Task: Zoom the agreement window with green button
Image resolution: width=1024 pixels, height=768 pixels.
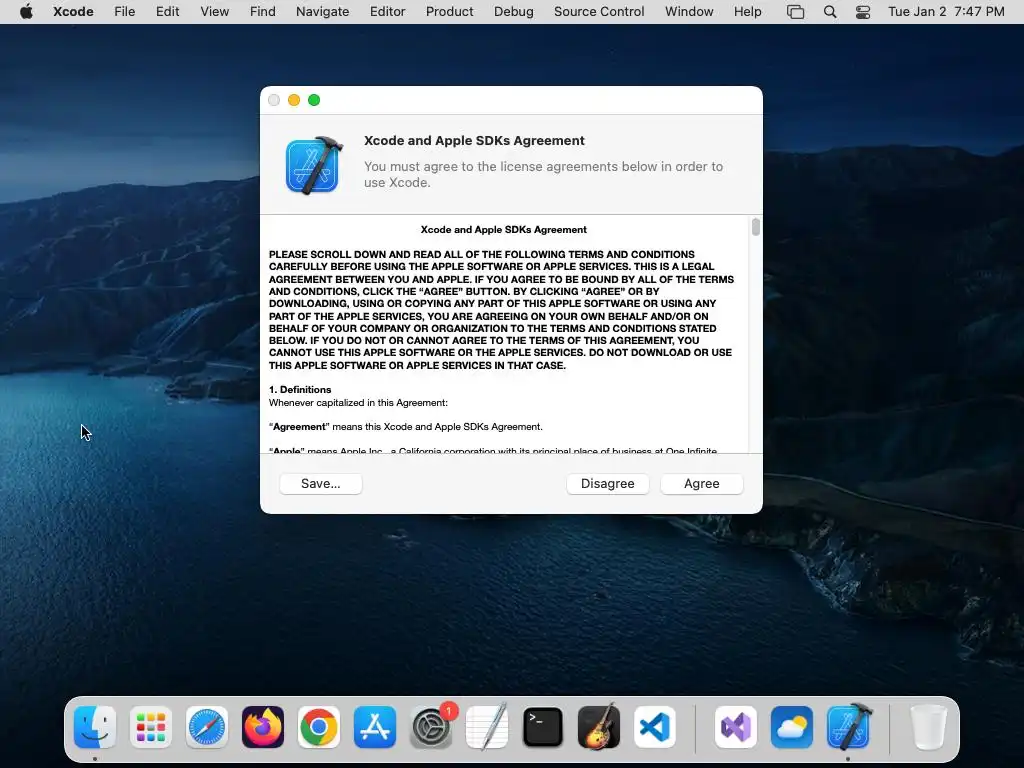Action: tap(314, 100)
